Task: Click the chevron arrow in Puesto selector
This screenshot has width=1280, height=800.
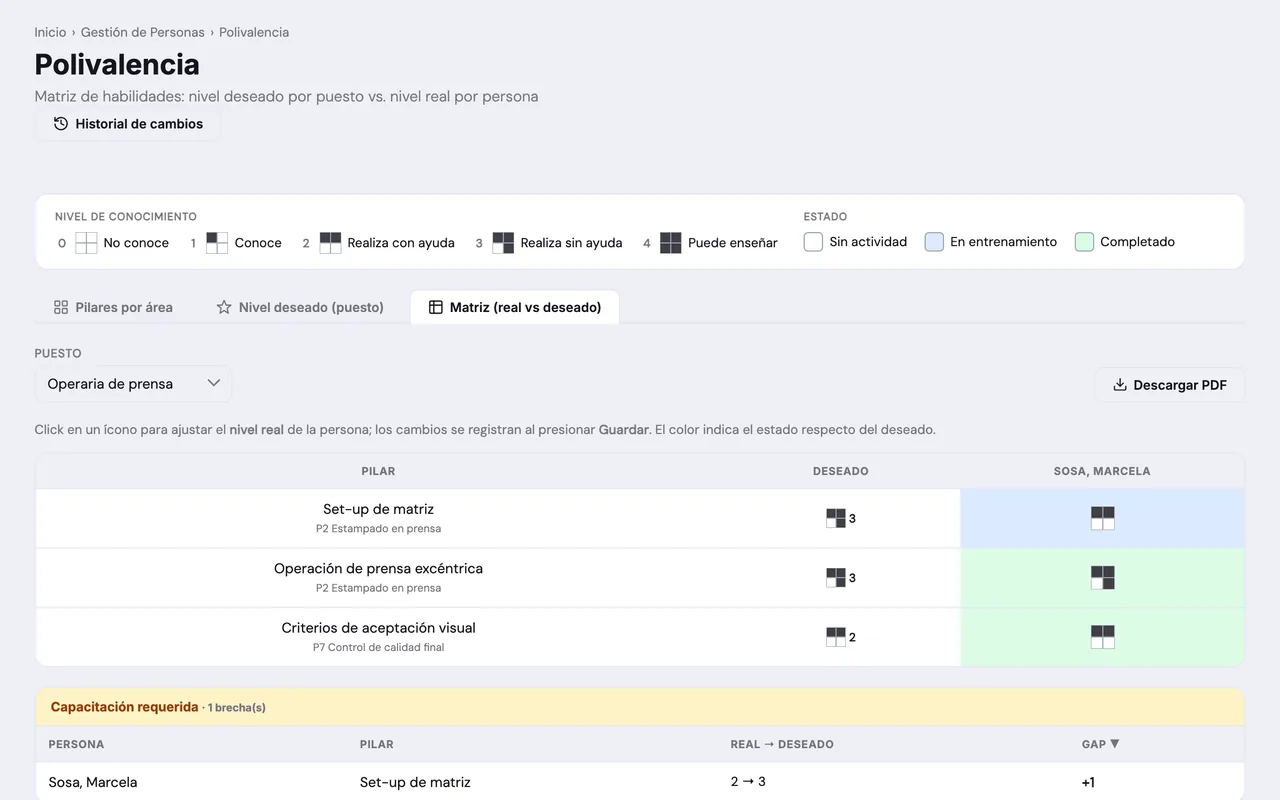Action: pyautogui.click(x=213, y=383)
